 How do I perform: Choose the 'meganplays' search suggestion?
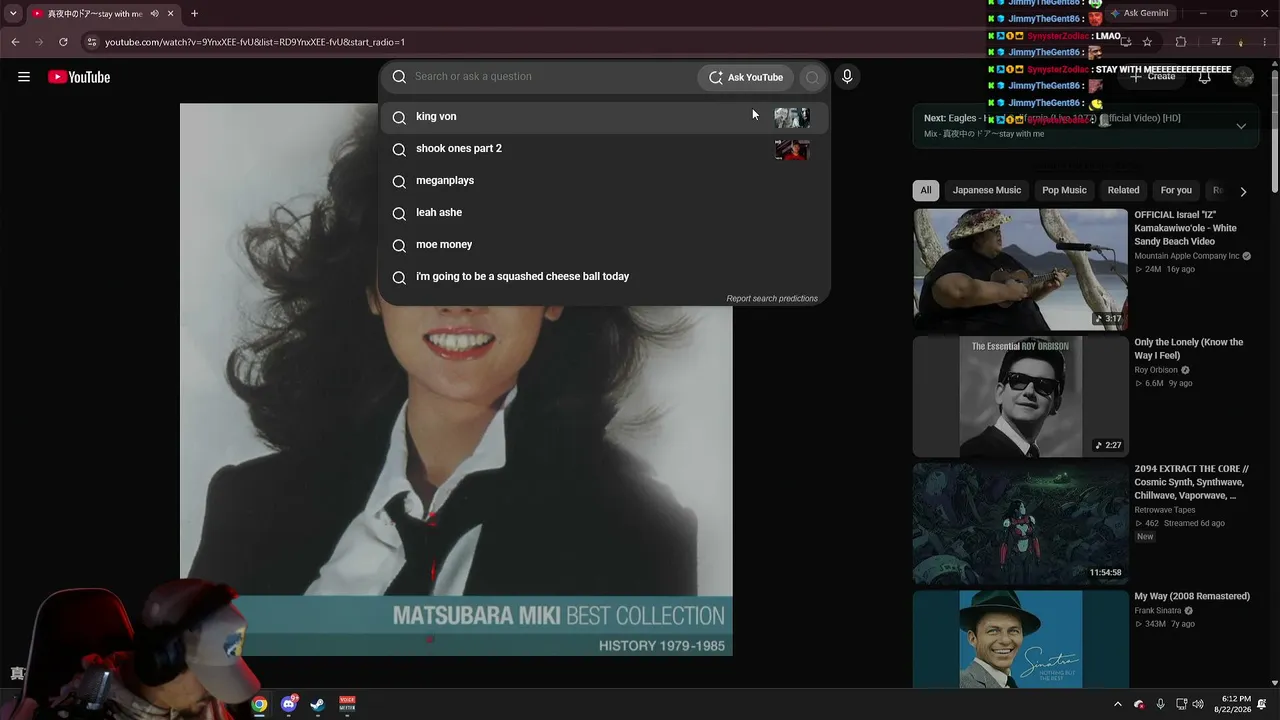pos(604,181)
